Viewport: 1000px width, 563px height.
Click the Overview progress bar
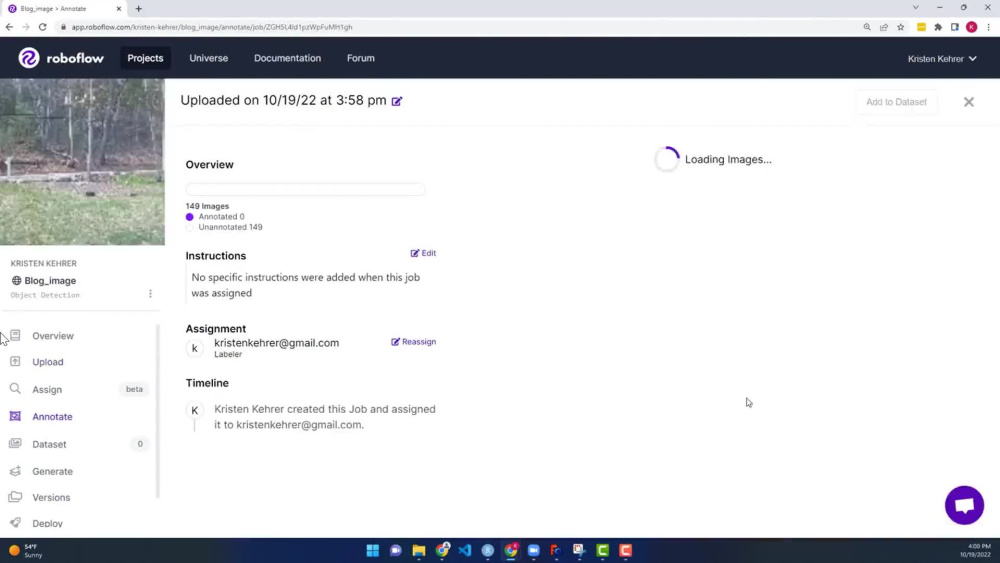pyautogui.click(x=305, y=189)
